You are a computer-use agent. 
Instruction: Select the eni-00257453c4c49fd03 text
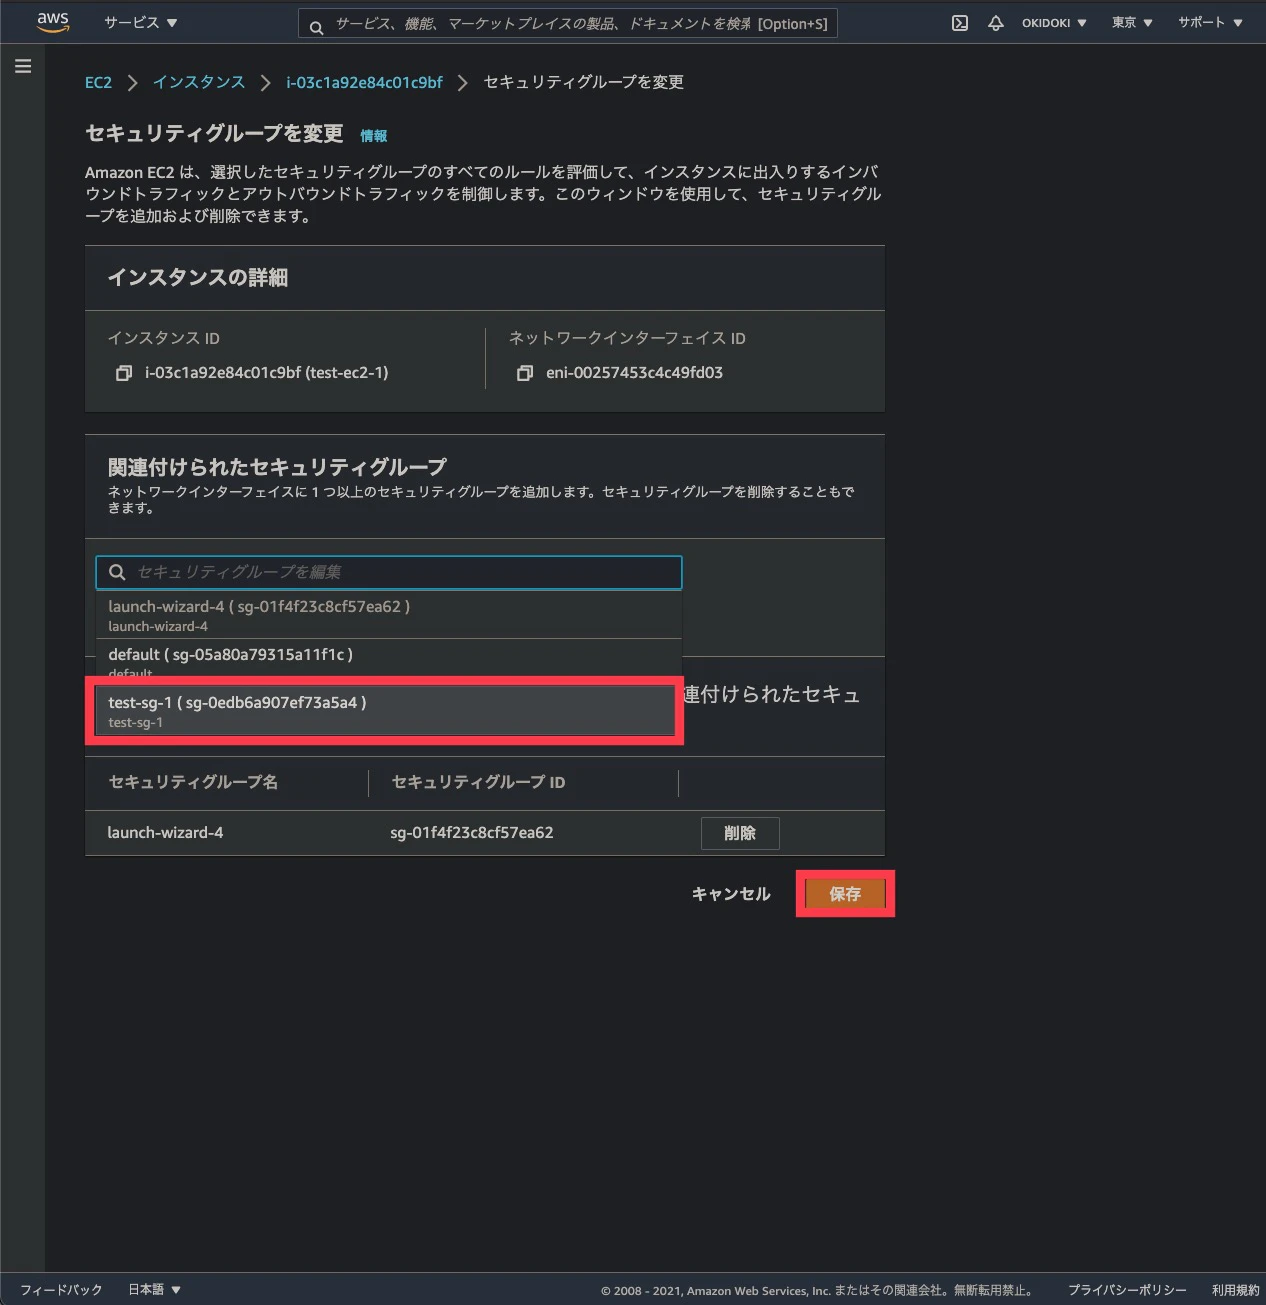[x=634, y=373]
